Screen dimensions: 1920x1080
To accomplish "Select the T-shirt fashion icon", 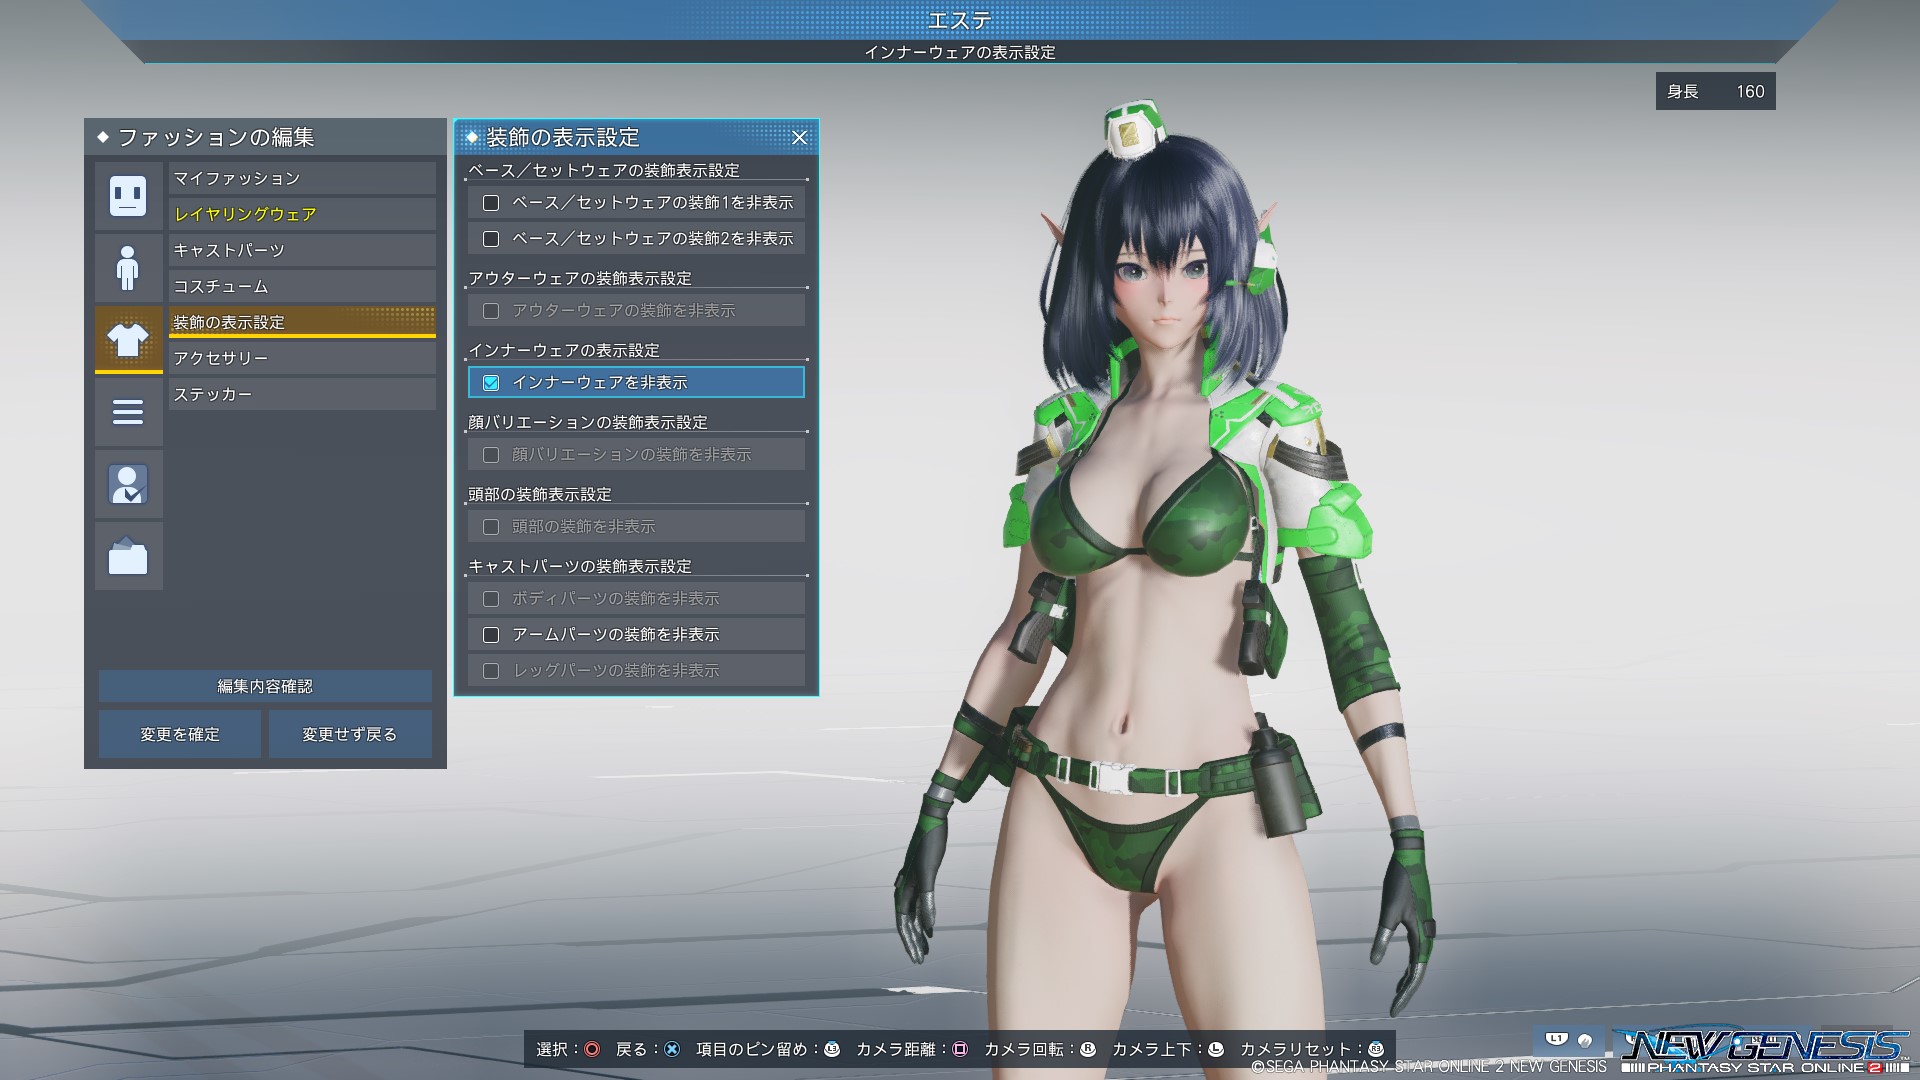I will pyautogui.click(x=128, y=340).
